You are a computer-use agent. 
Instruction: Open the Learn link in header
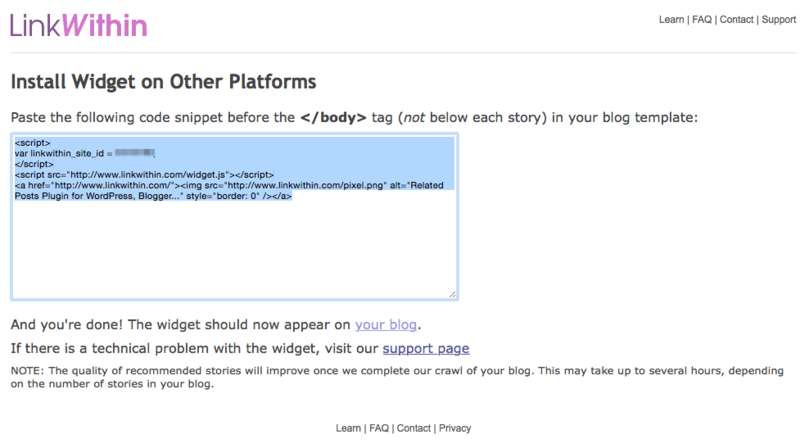pyautogui.click(x=671, y=19)
